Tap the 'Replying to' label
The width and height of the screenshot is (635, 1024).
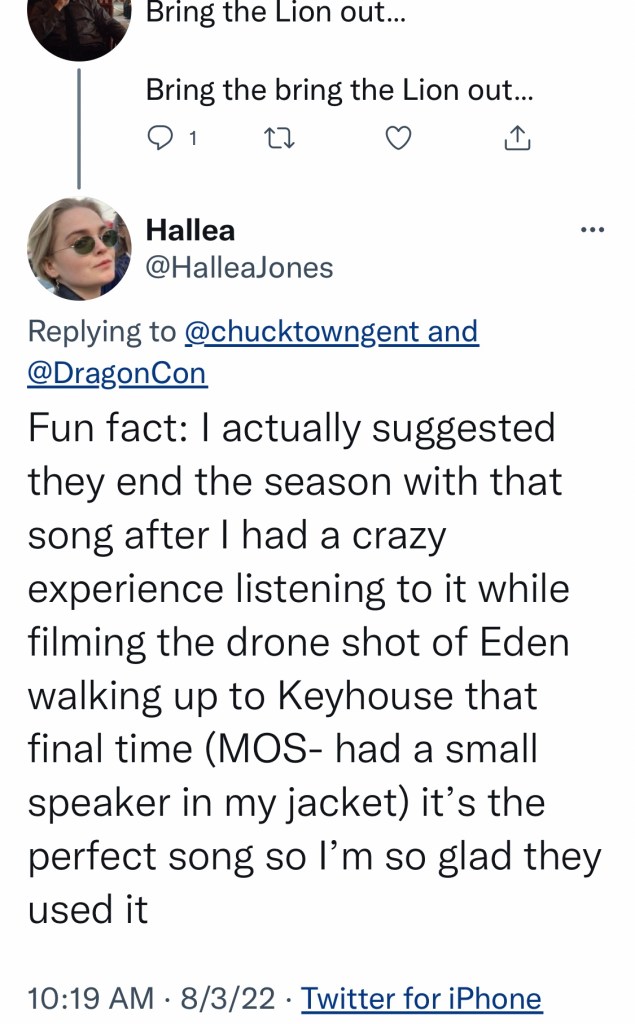[100, 331]
